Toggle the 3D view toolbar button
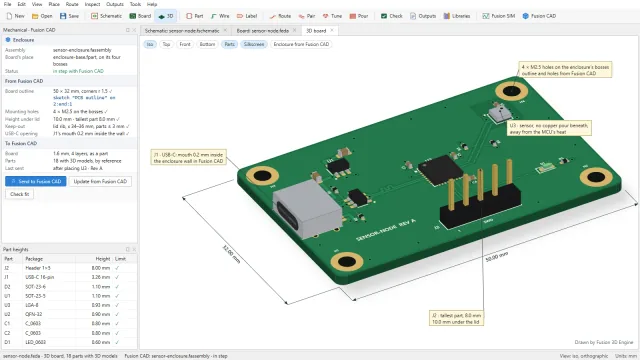The height and width of the screenshot is (360, 640). (166, 16)
